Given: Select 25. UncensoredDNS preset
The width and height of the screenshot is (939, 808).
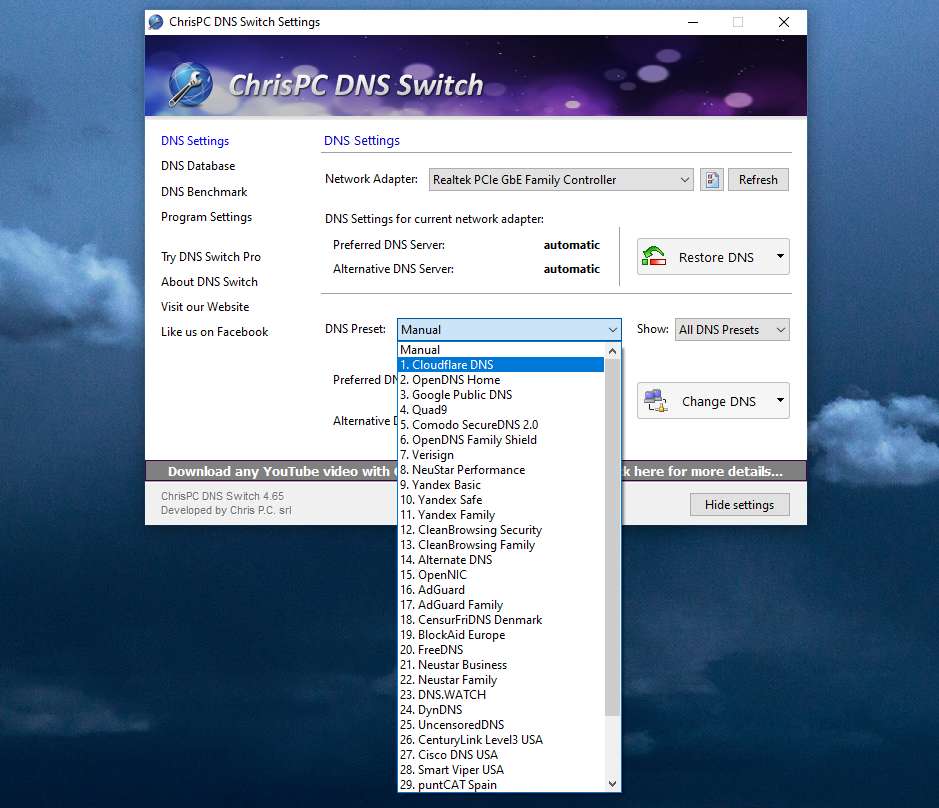Looking at the screenshot, I should [x=501, y=725].
